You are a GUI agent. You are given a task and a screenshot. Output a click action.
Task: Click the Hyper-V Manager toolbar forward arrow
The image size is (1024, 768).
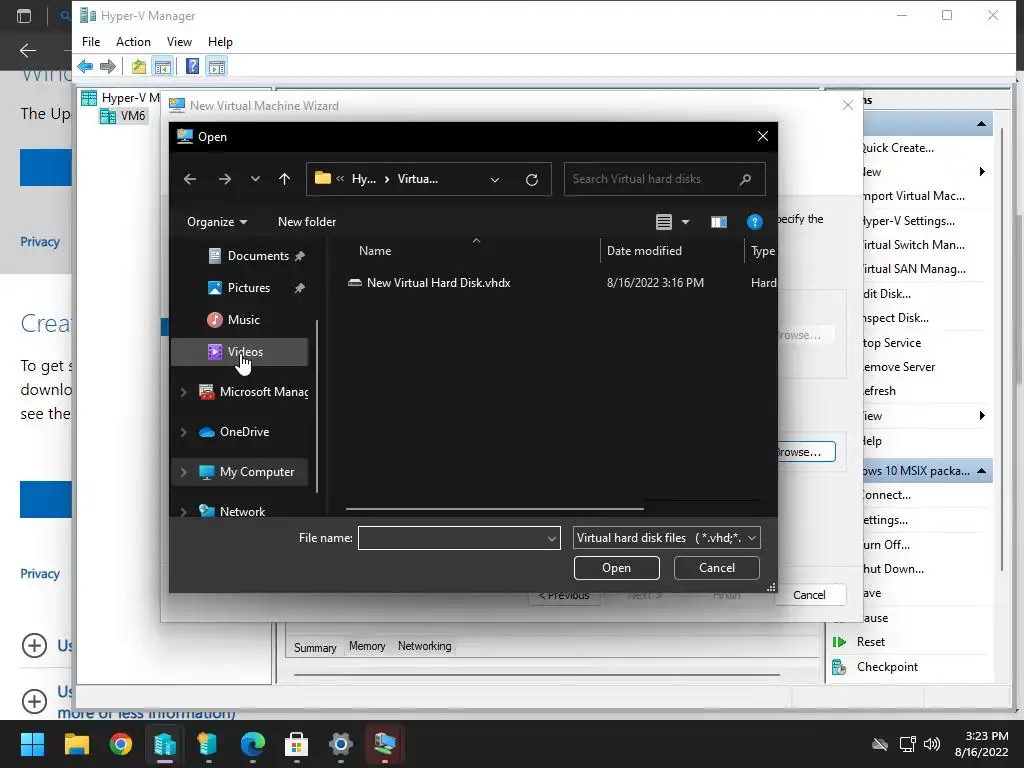click(108, 66)
